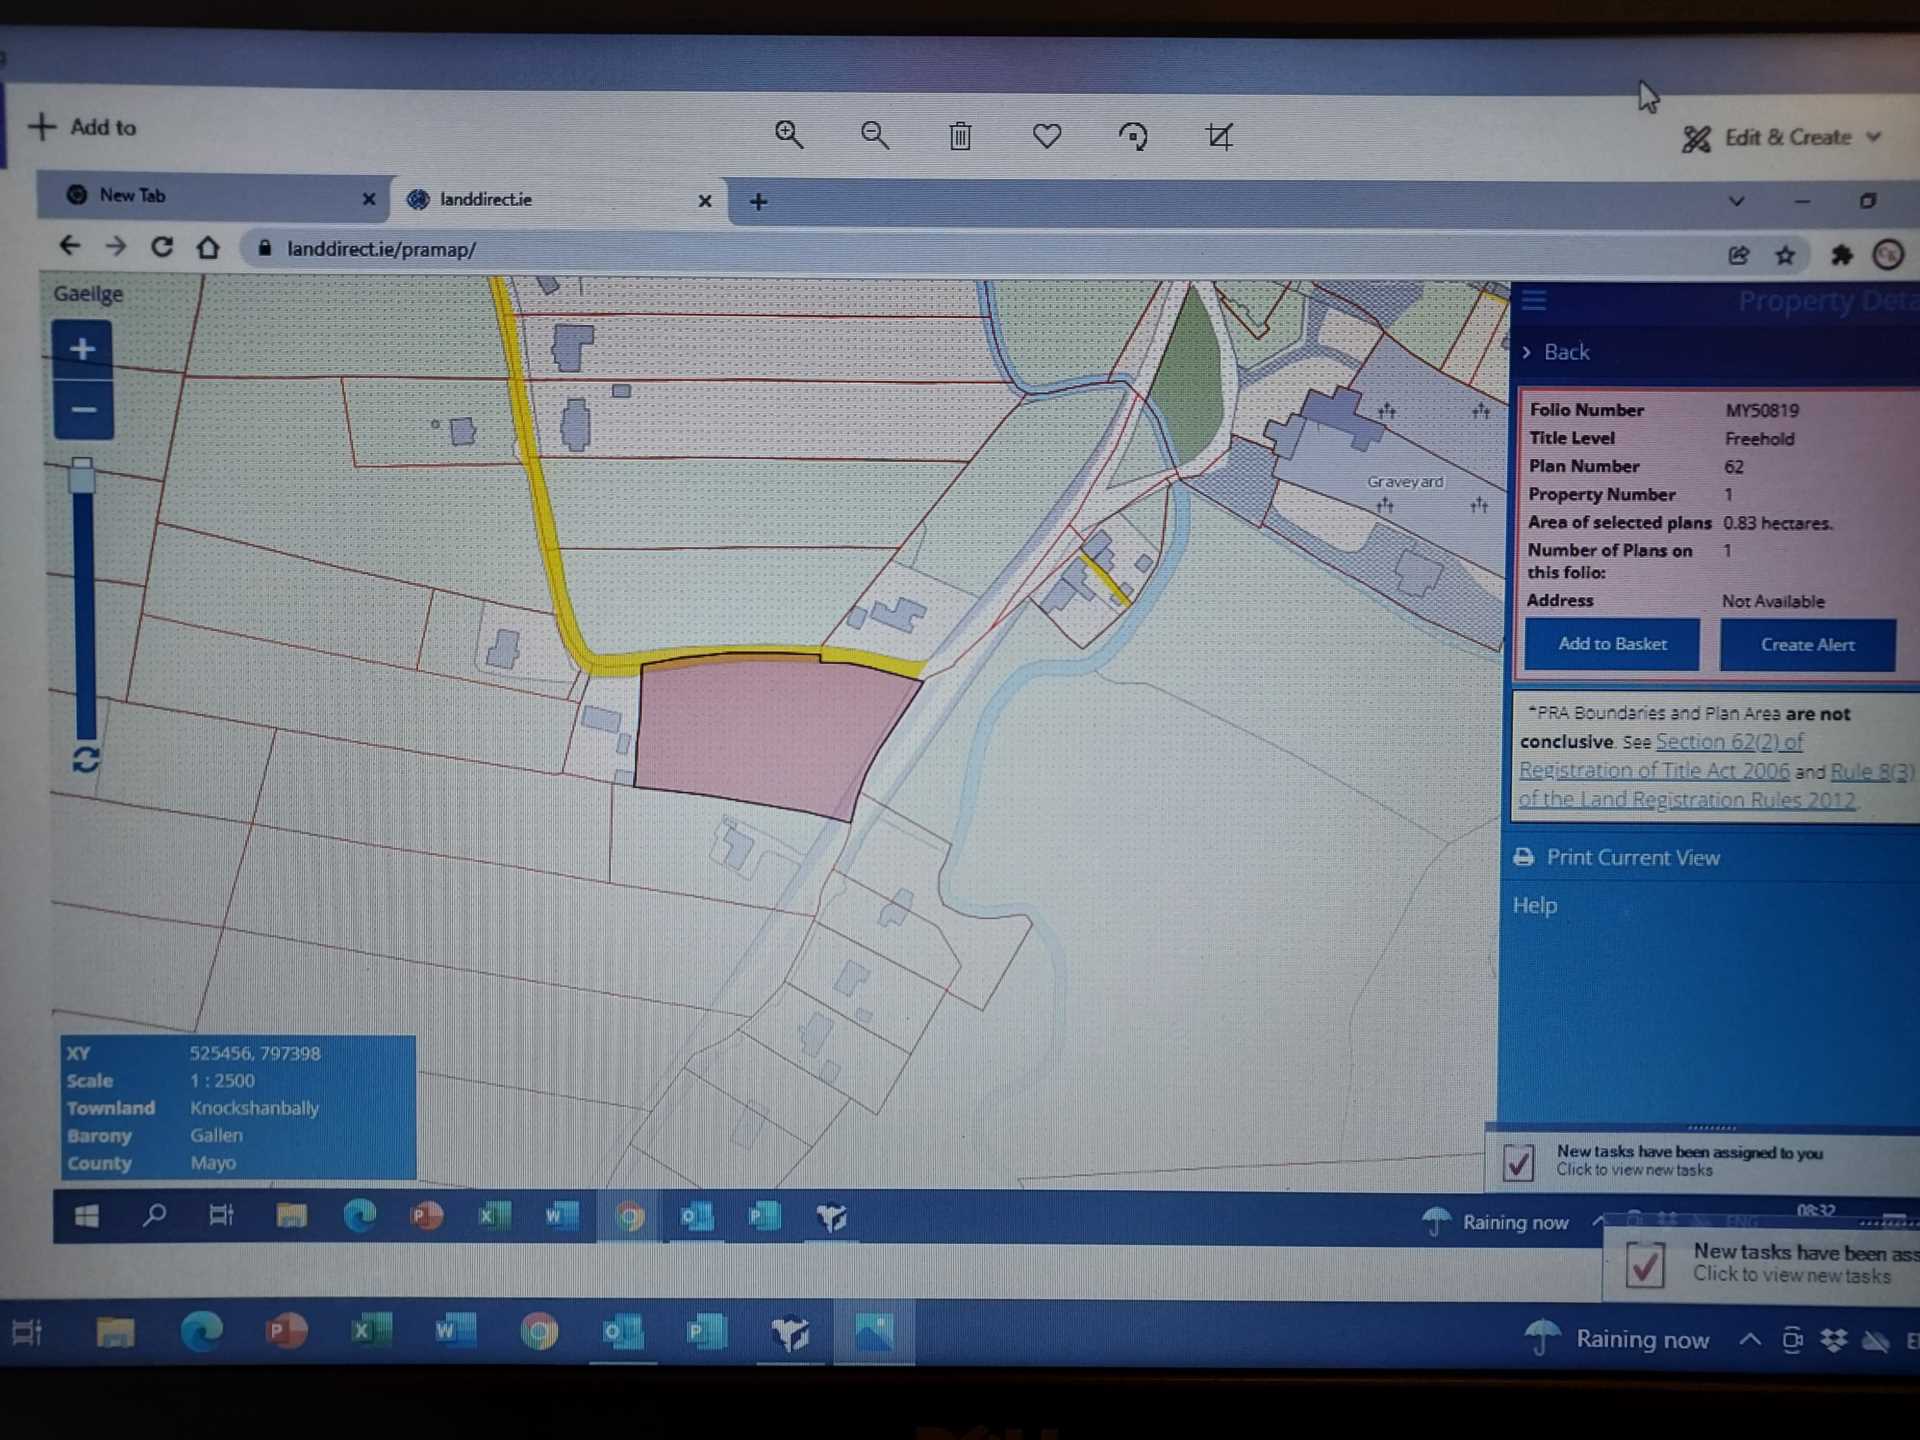1920x1440 pixels.
Task: Switch to the New Tab browser tab
Action: [132, 196]
